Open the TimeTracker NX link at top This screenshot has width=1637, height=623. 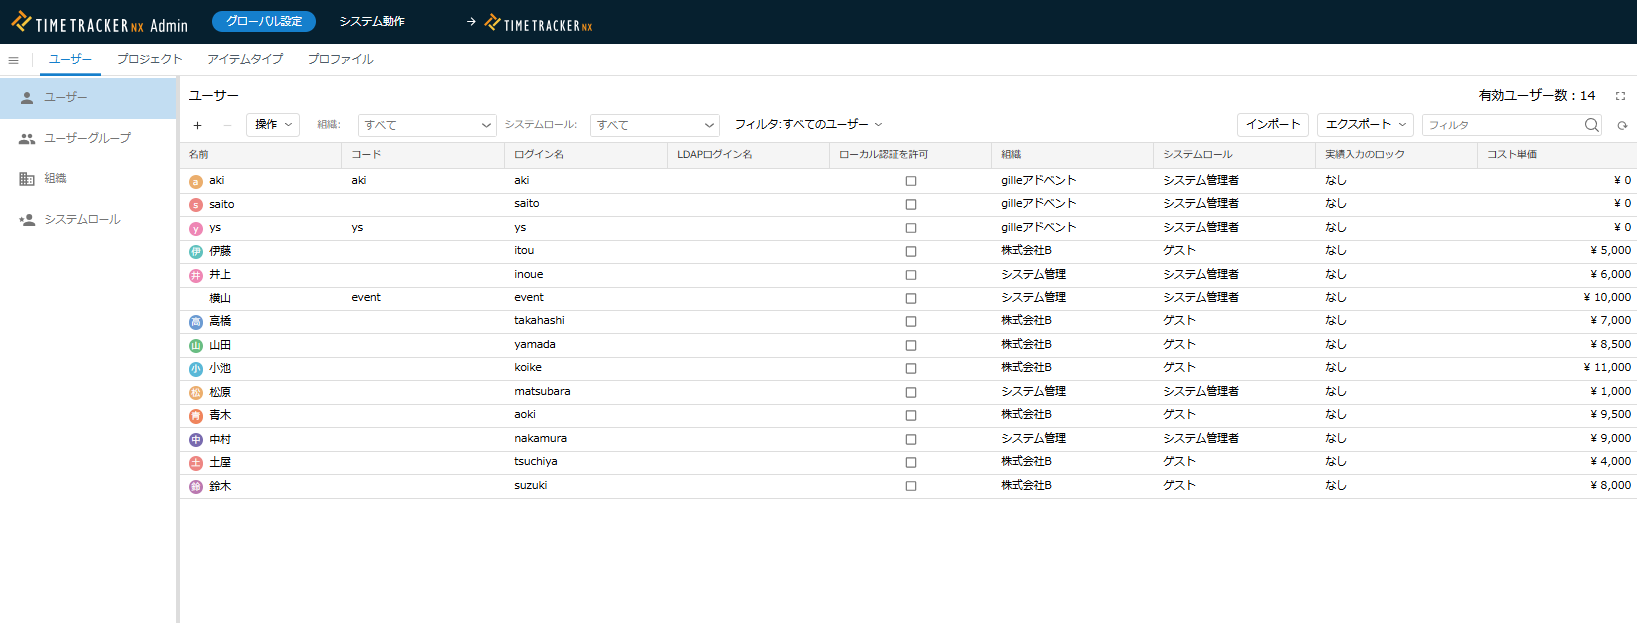(538, 22)
